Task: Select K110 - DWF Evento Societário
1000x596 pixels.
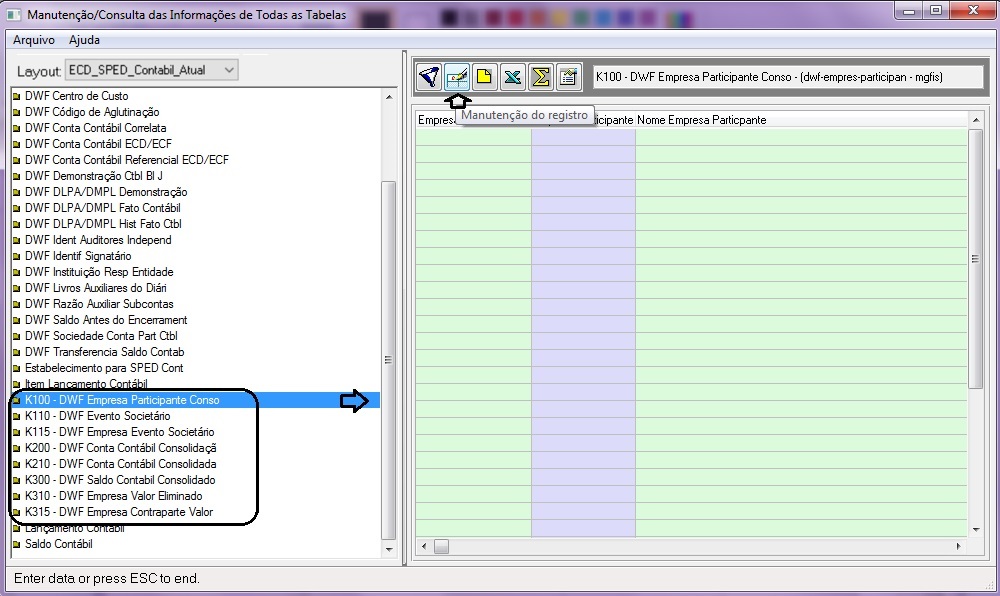Action: pyautogui.click(x=98, y=416)
